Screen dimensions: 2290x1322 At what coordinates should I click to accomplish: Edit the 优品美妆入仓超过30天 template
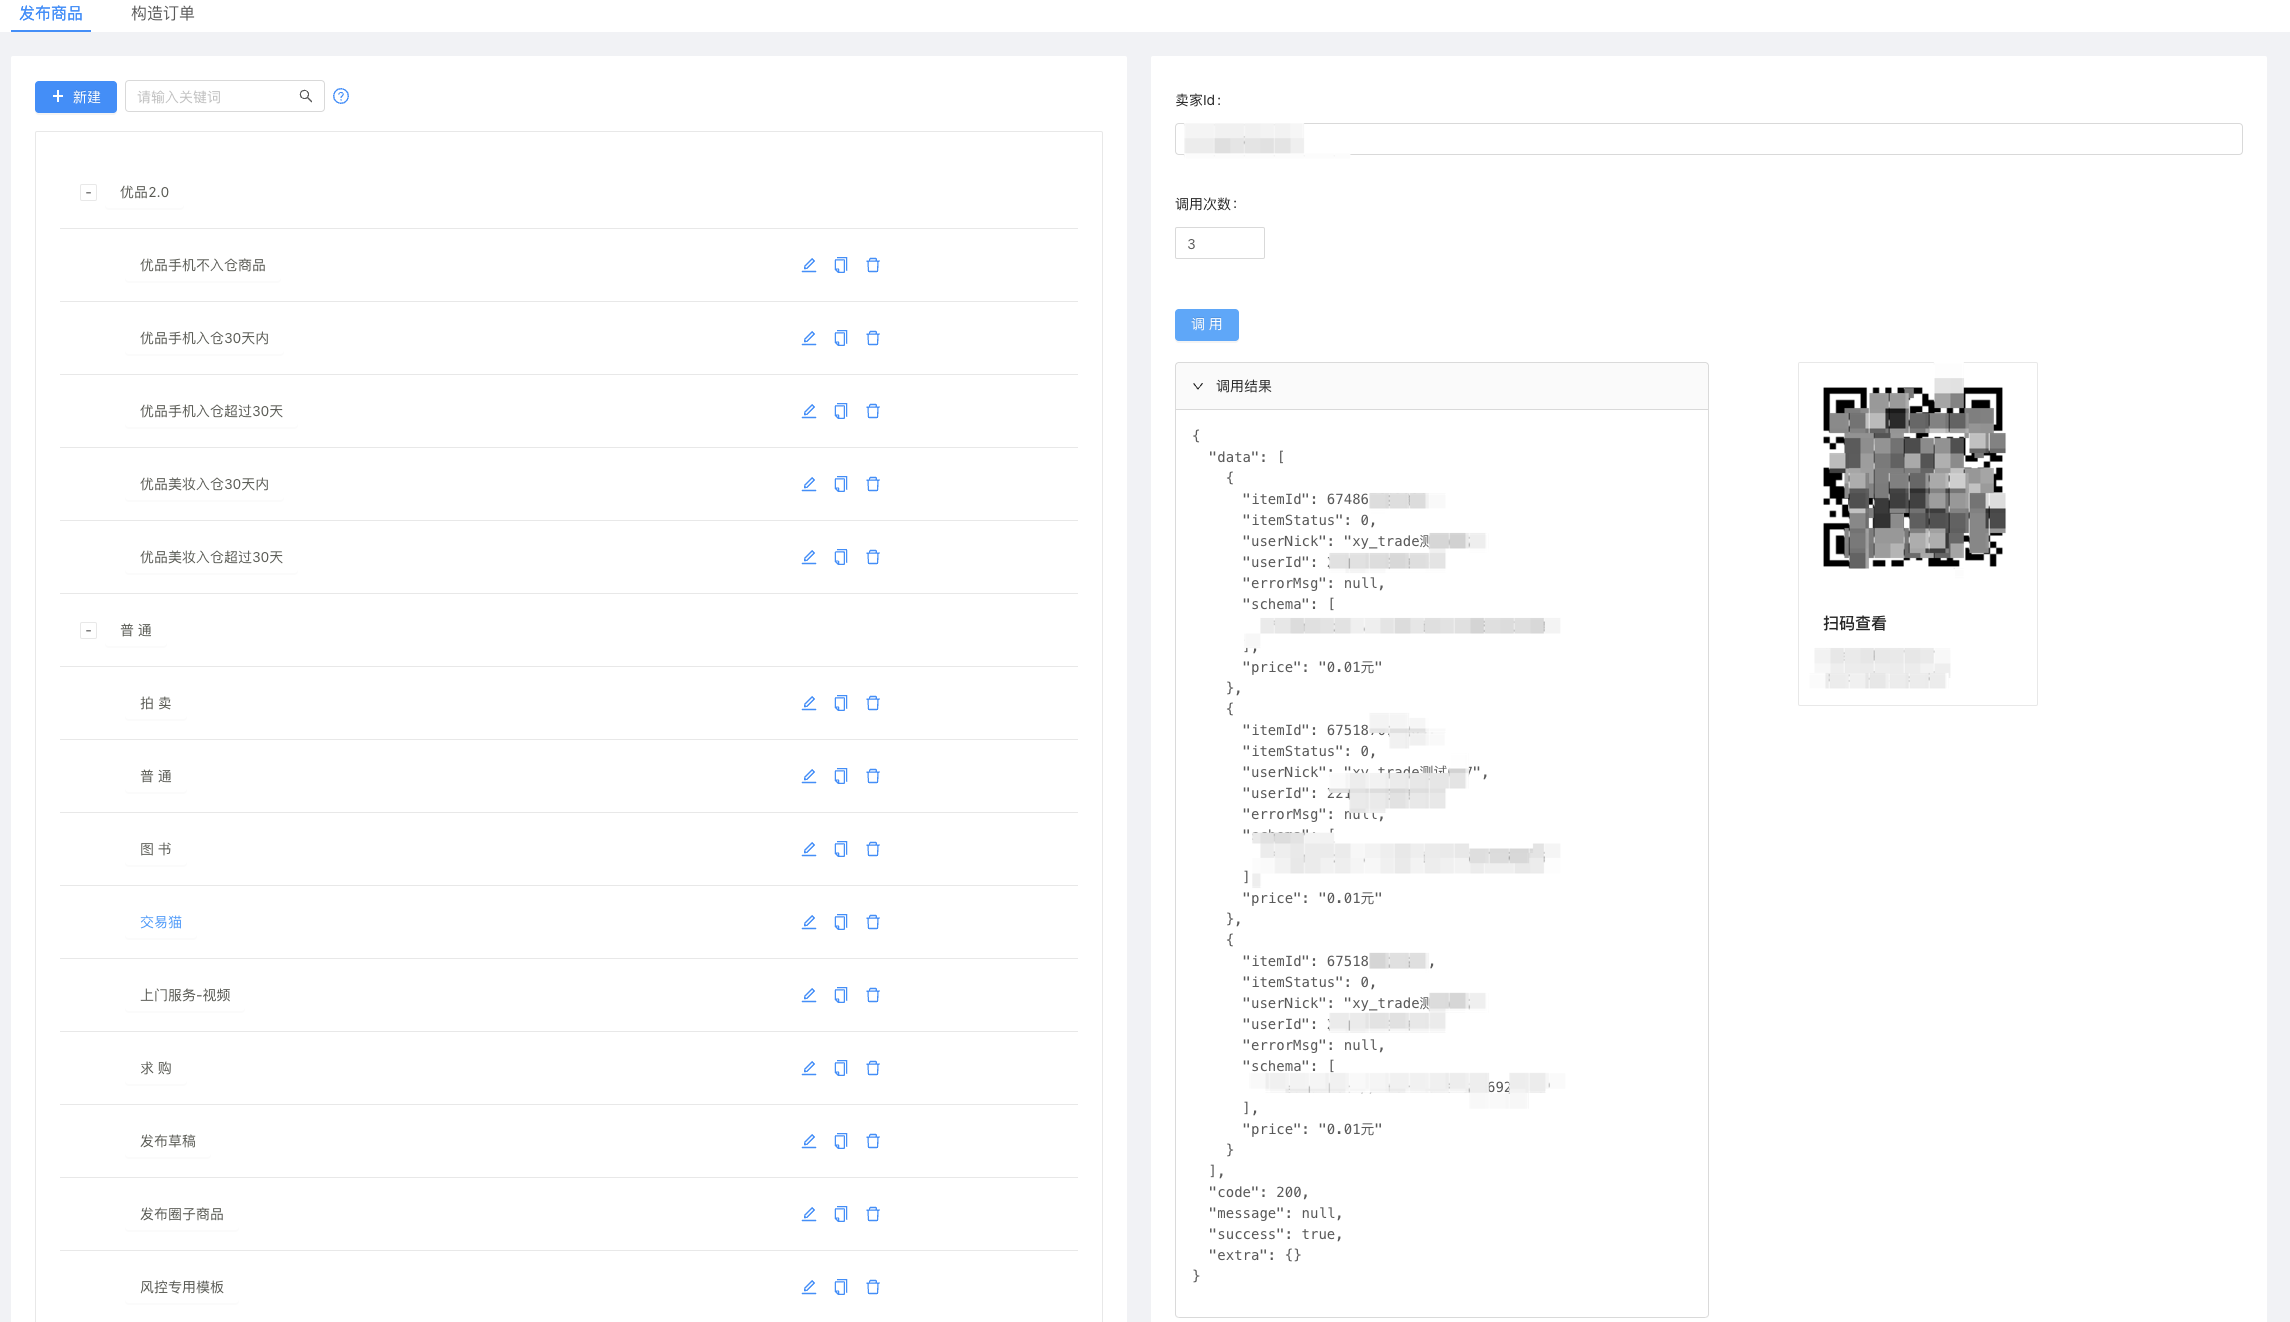[x=809, y=557]
